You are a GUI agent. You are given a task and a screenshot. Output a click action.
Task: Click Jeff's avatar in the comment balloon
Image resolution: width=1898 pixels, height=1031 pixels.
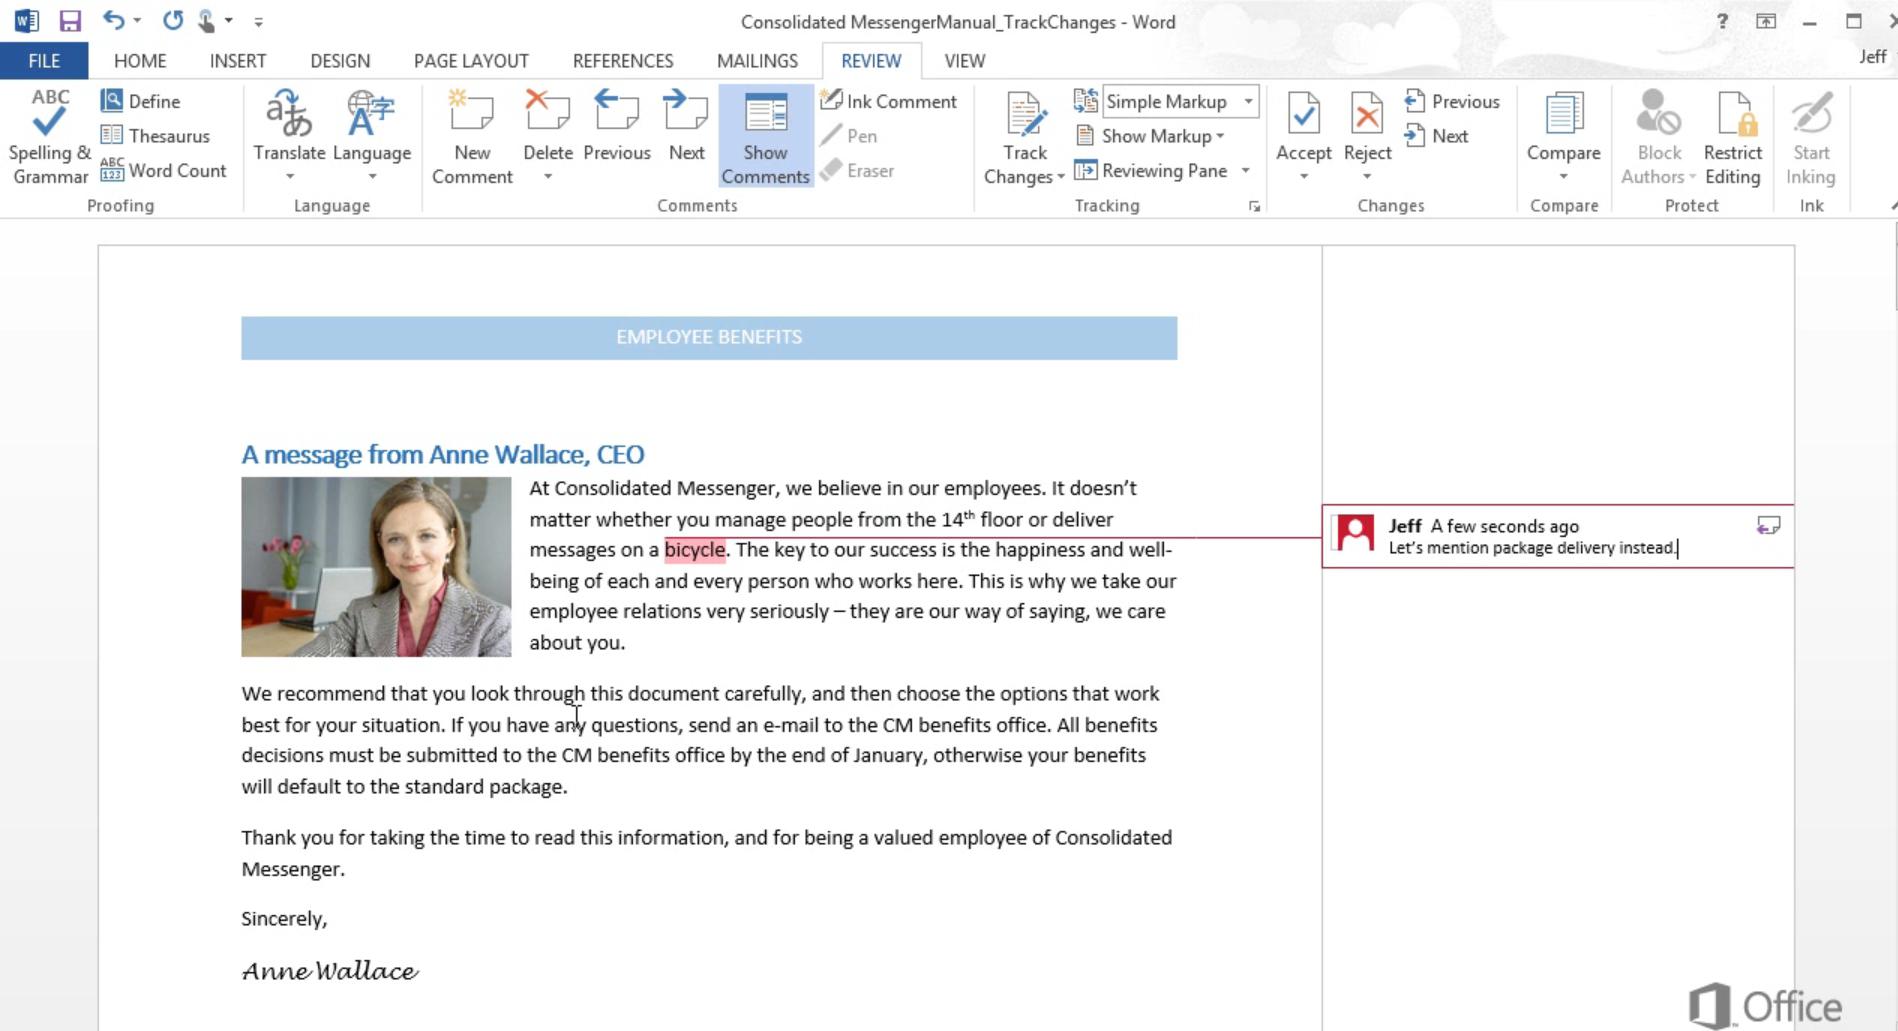pyautogui.click(x=1355, y=533)
